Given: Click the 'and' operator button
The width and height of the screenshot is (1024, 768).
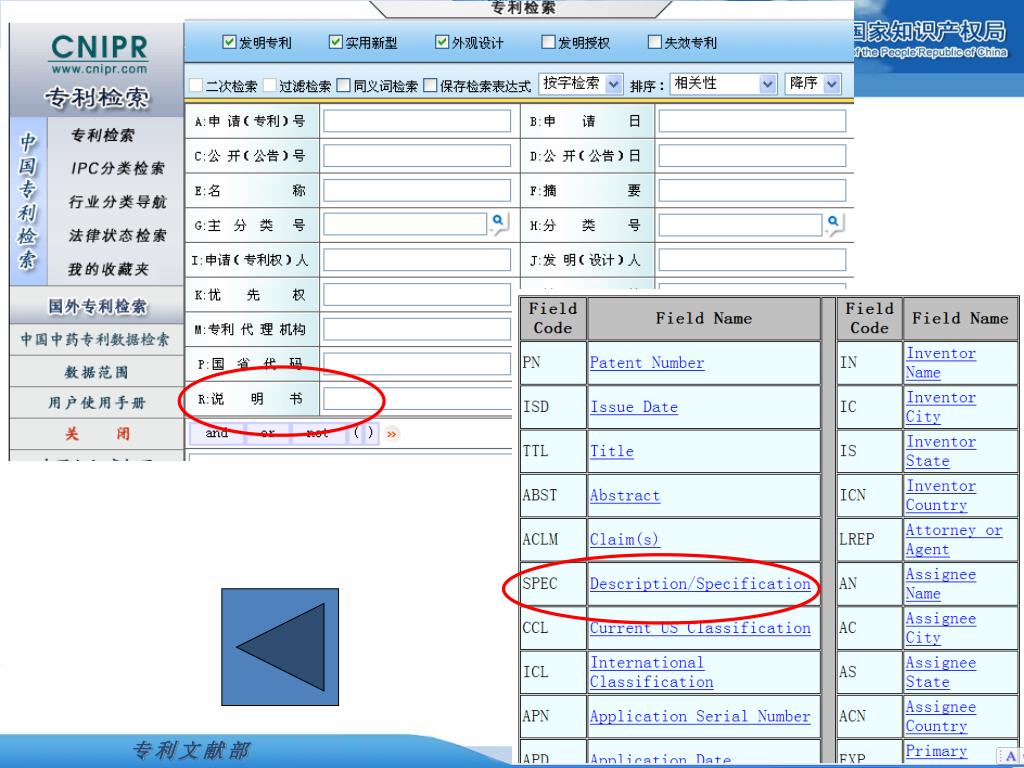Looking at the screenshot, I should click(x=216, y=434).
